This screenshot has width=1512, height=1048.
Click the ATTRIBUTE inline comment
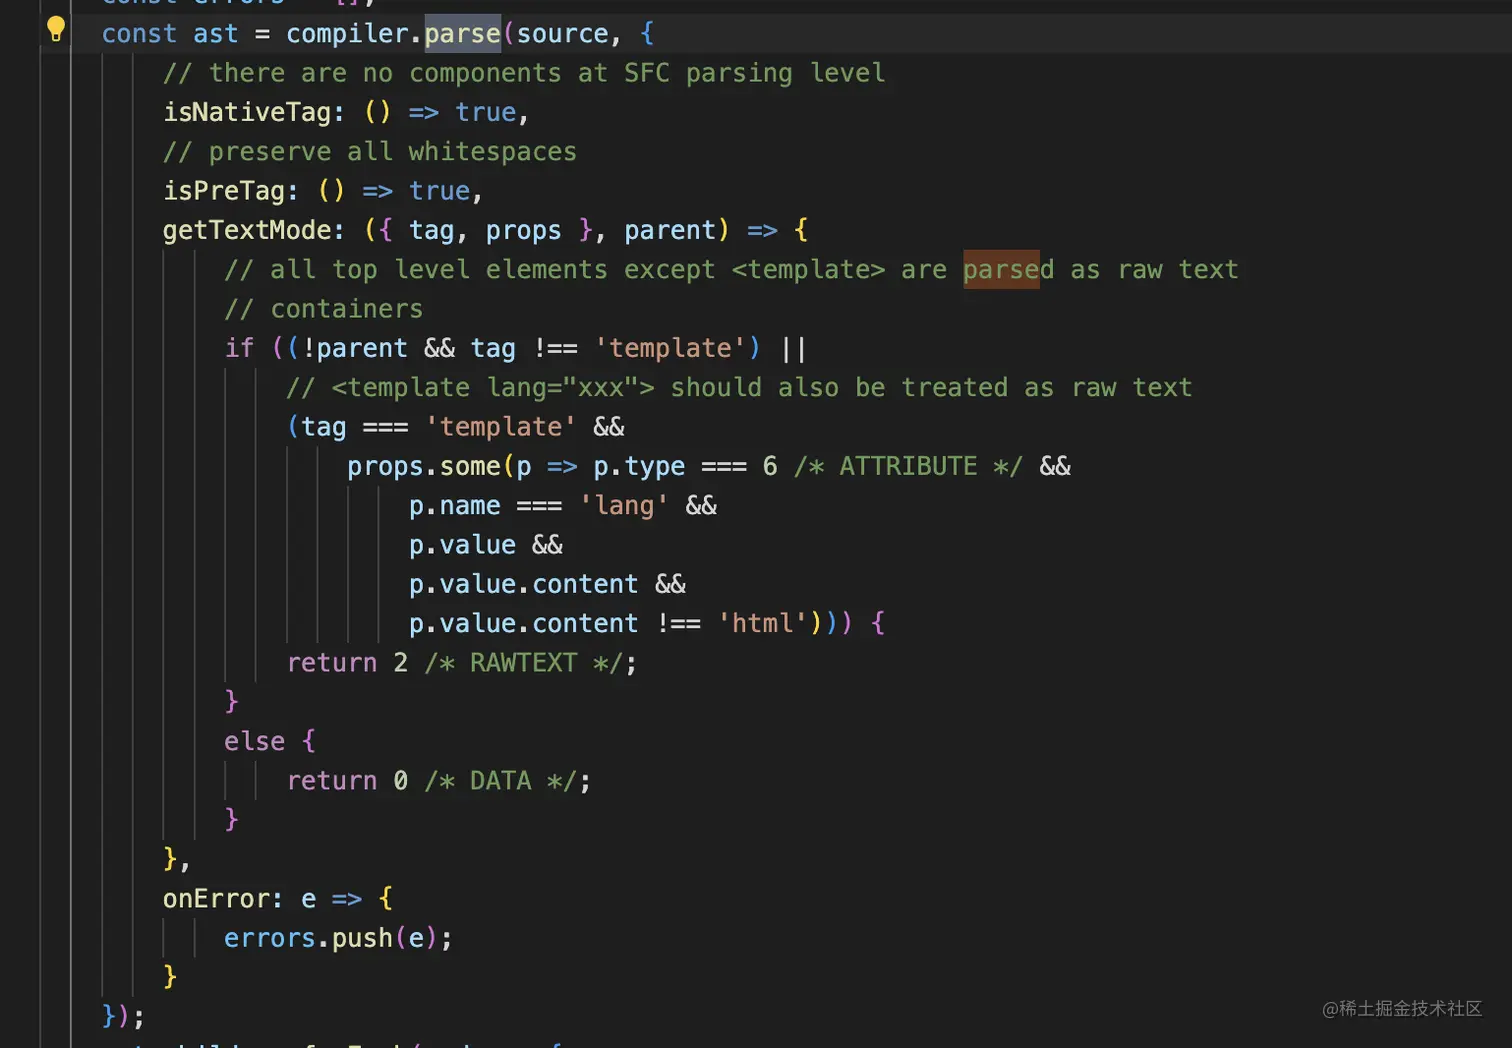908,467
